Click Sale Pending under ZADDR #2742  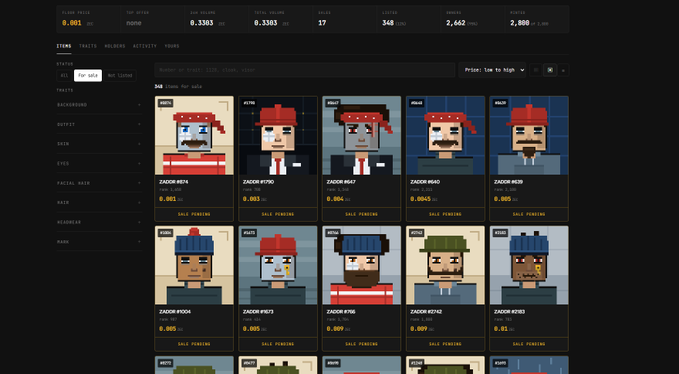(x=445, y=344)
